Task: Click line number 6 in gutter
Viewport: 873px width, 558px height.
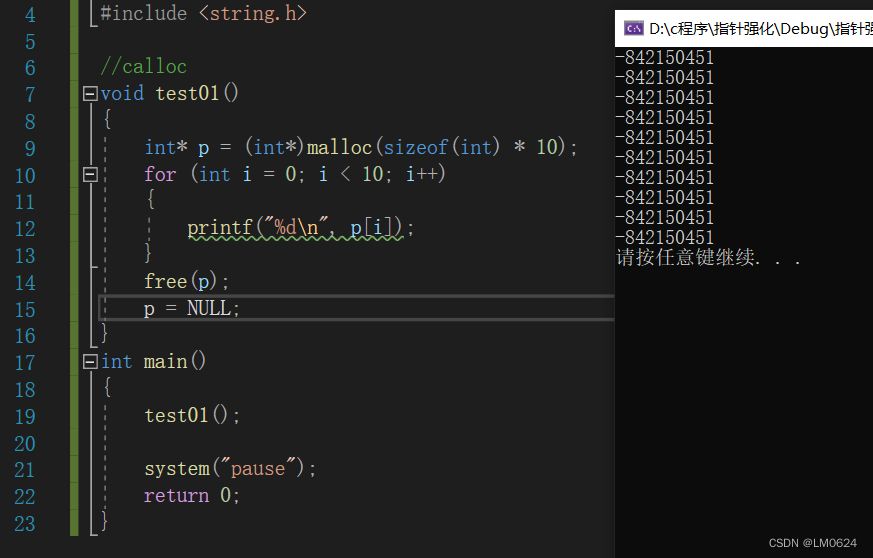Action: click(30, 68)
